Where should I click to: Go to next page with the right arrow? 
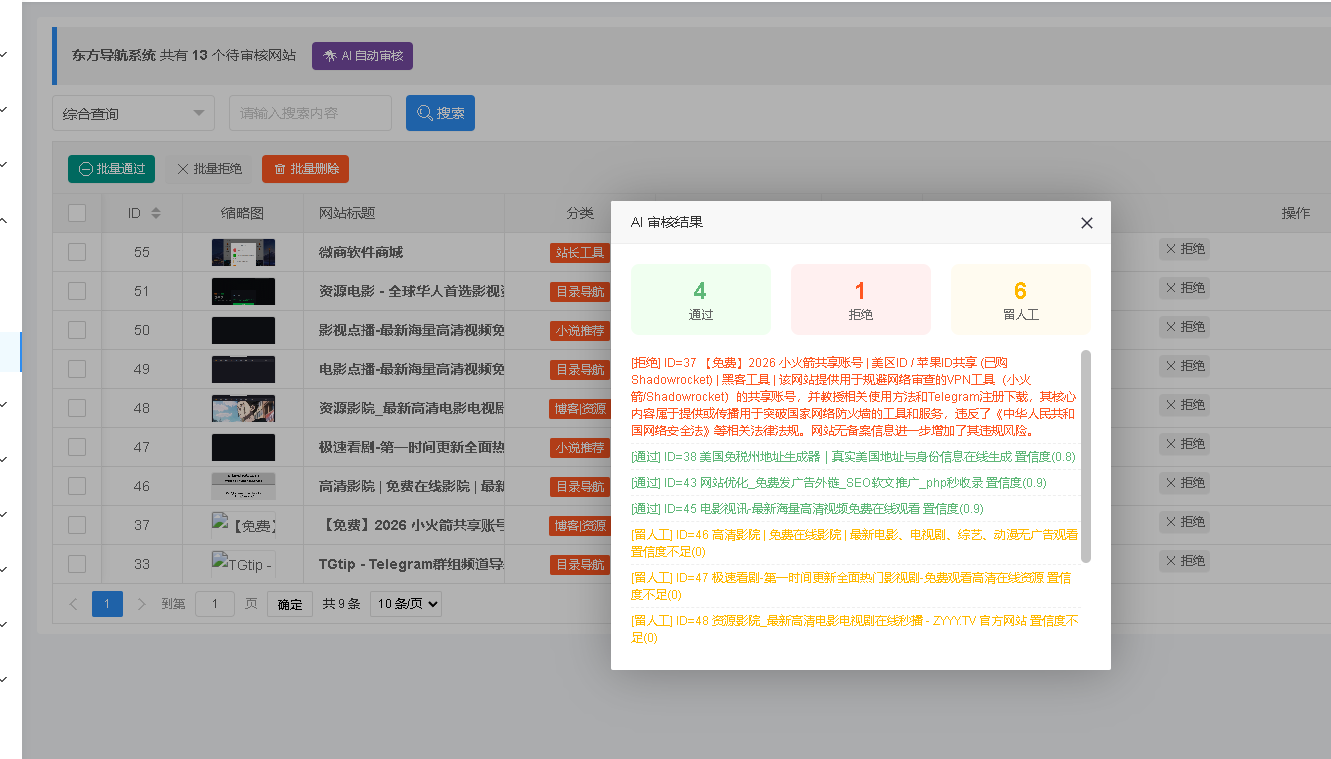(x=141, y=603)
